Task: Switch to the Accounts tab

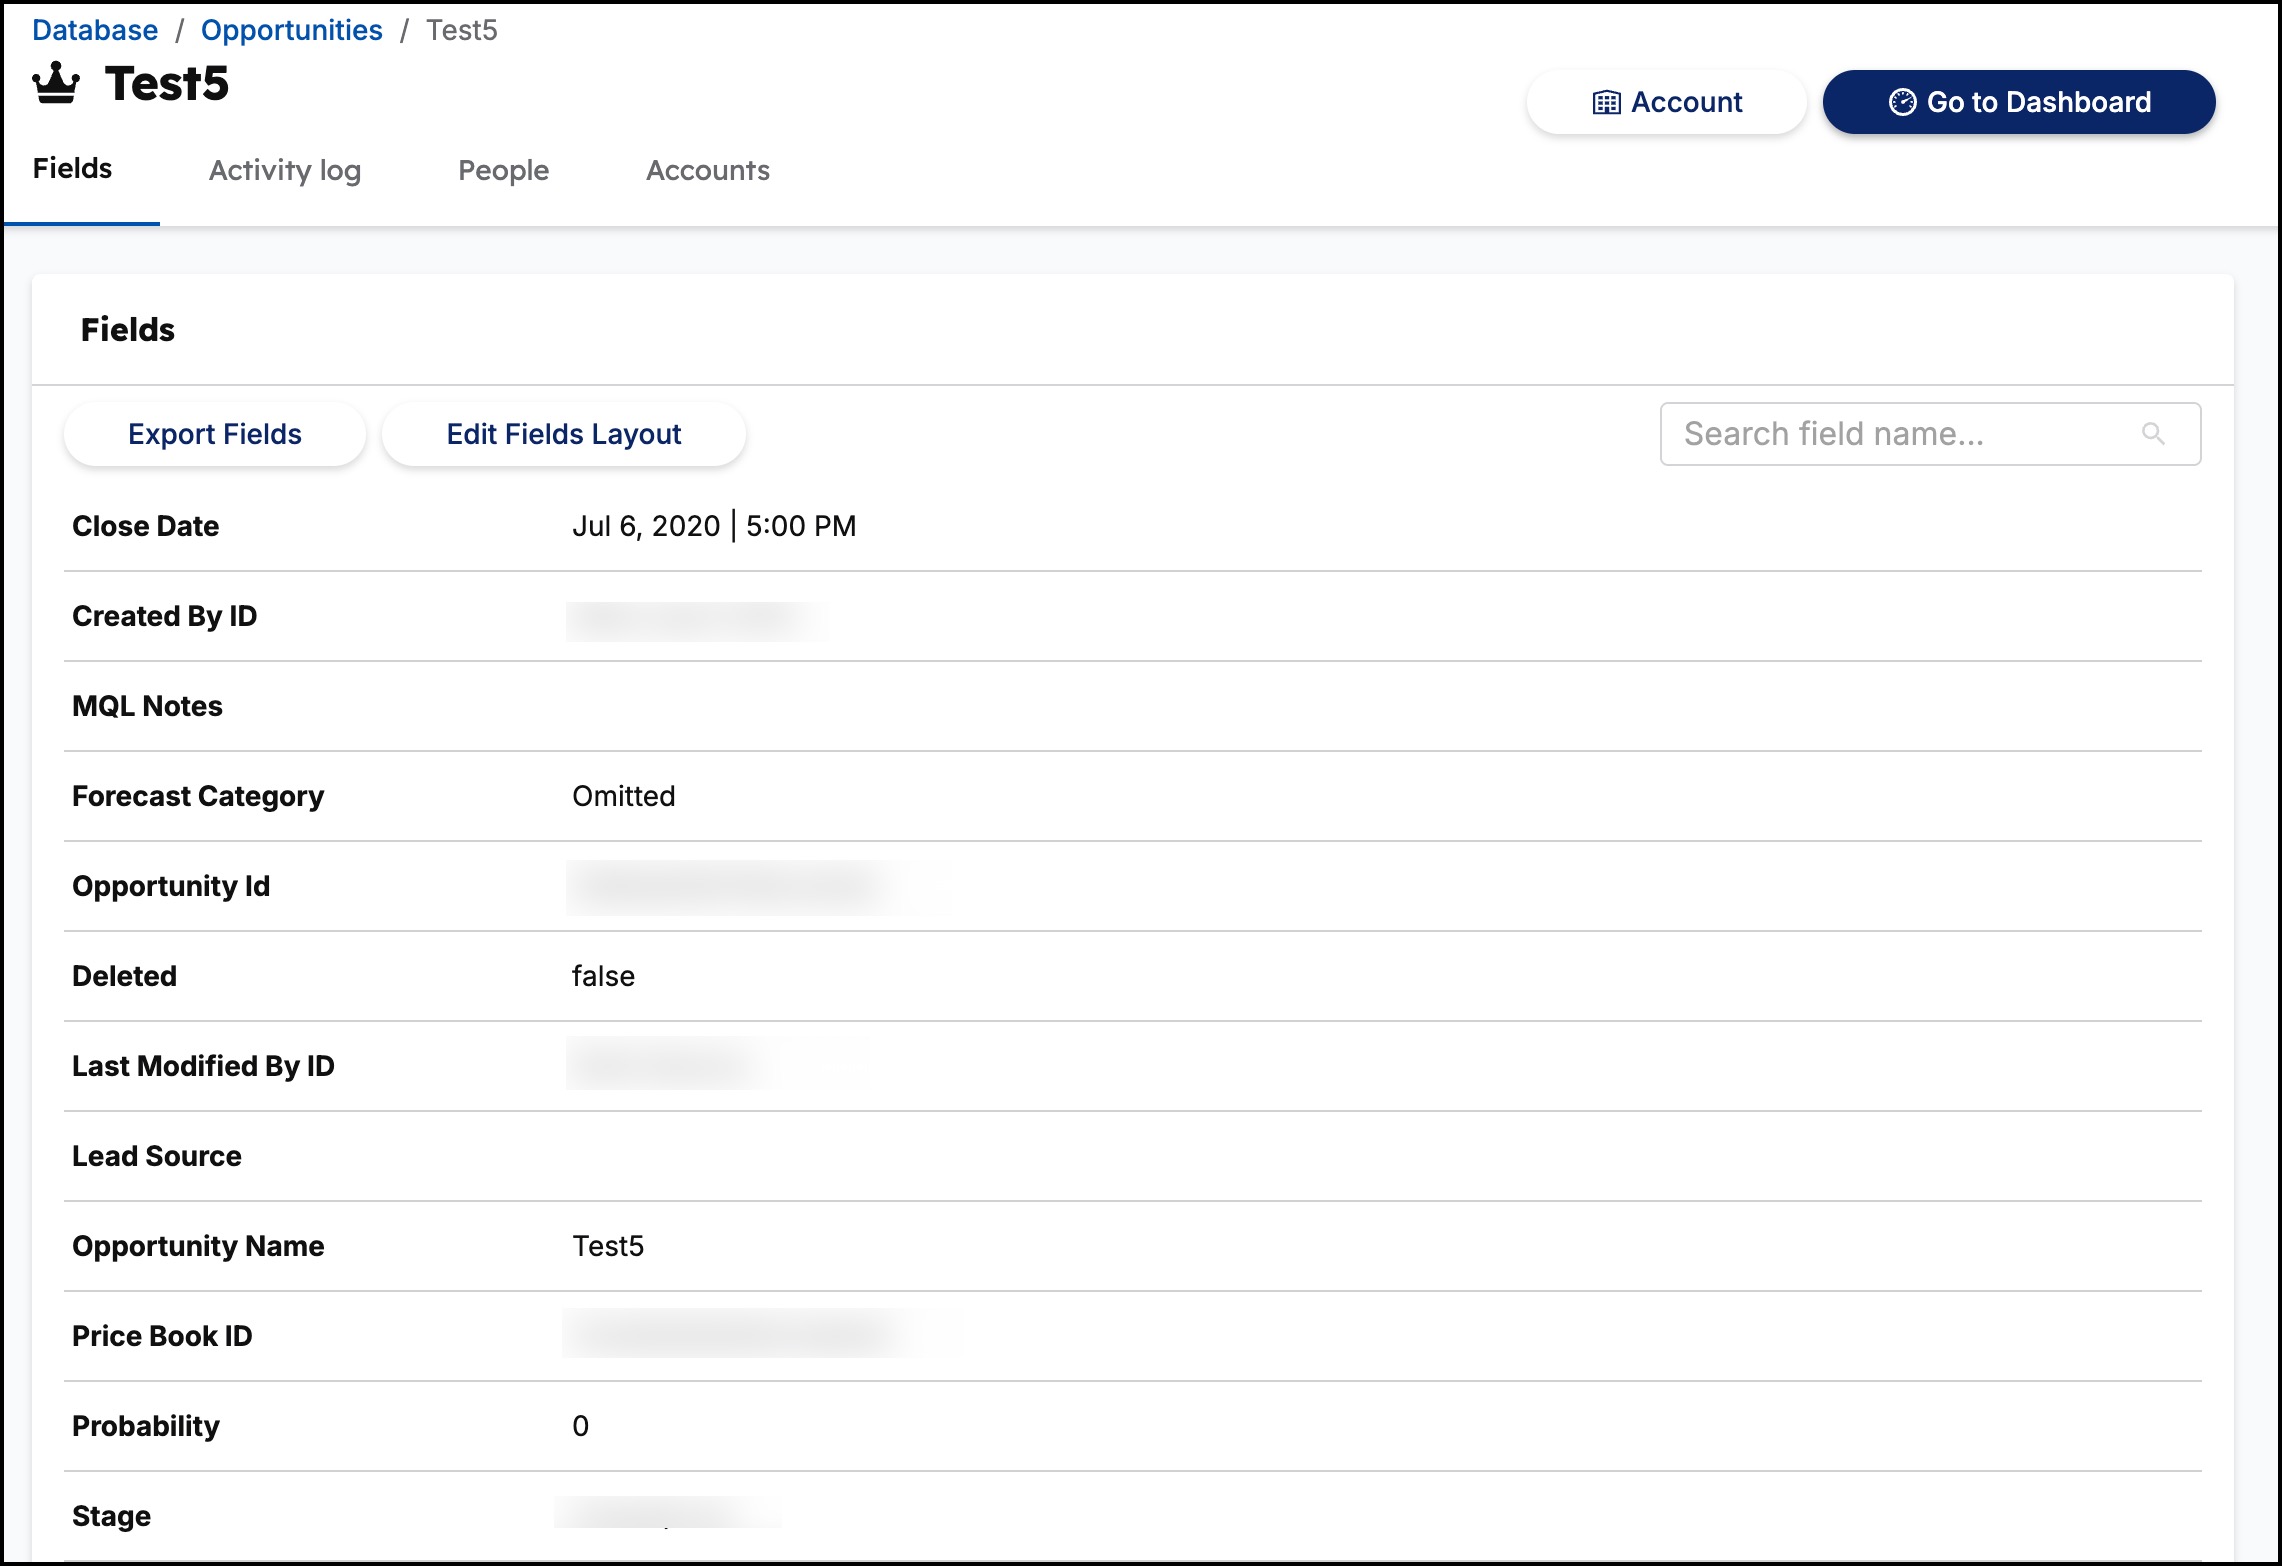Action: [708, 170]
